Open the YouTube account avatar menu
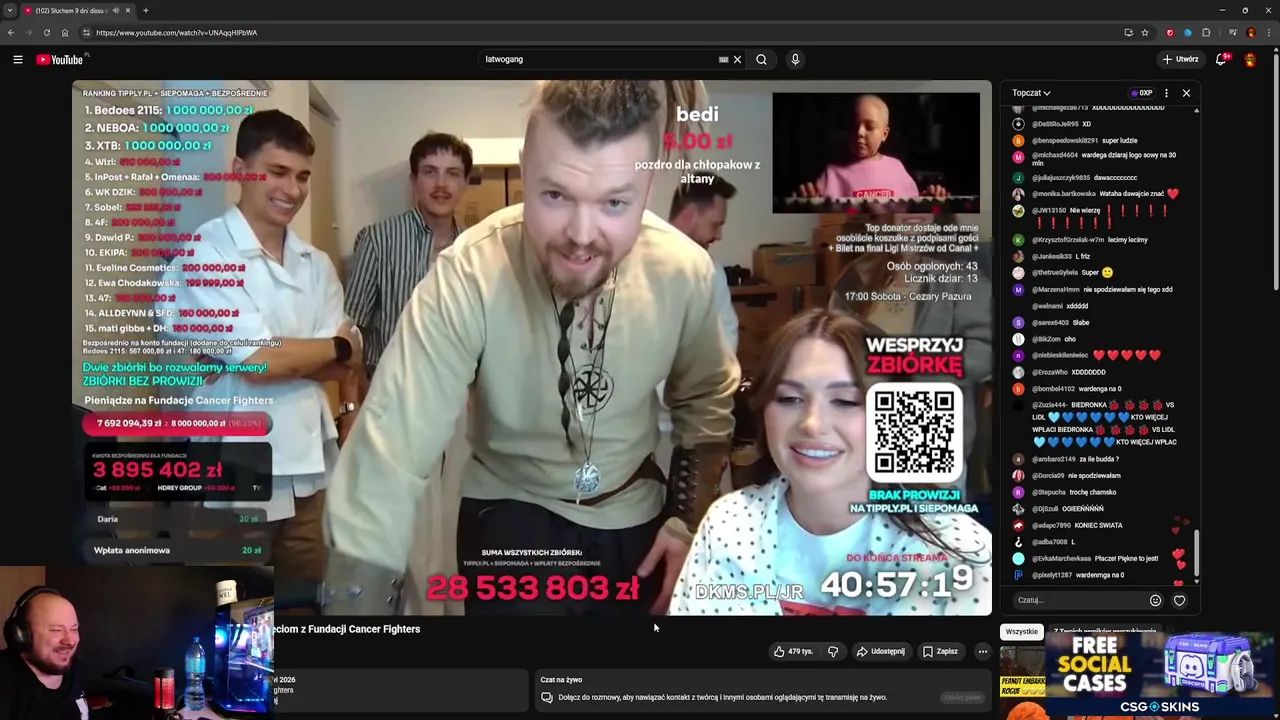The image size is (1280, 720). (1250, 59)
